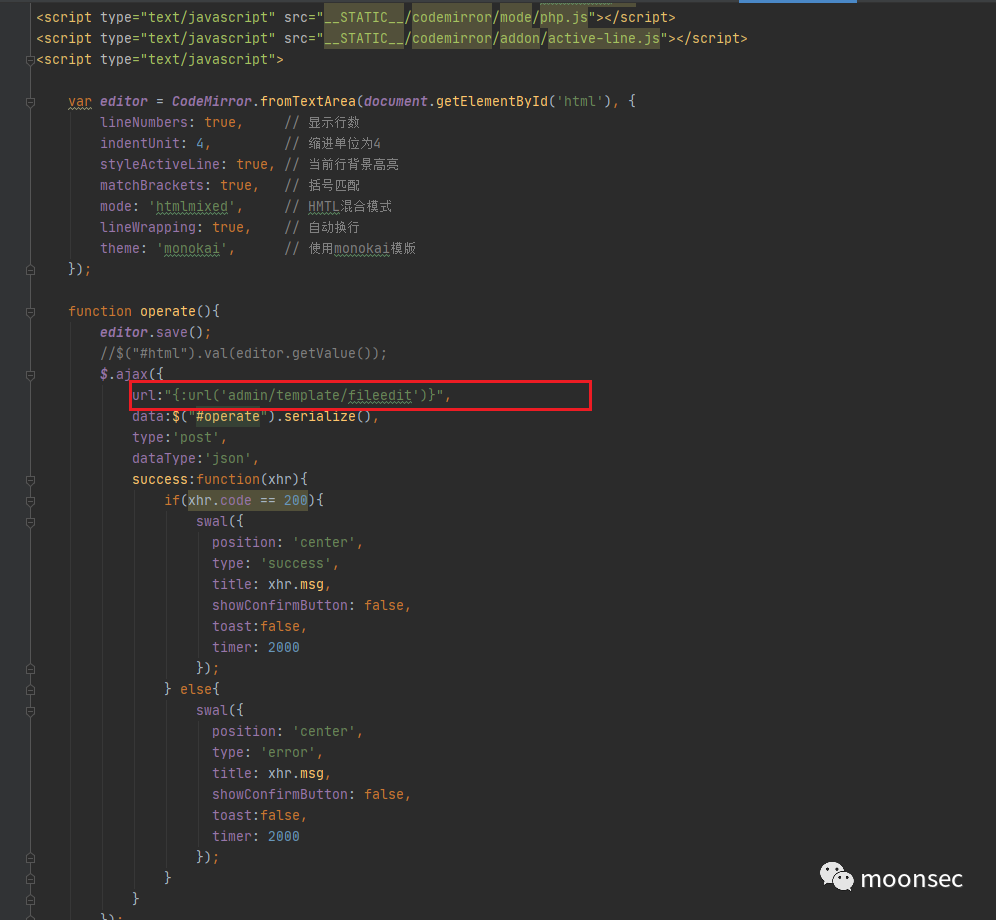Screen dimensions: 996x920
Task: Click 'fileedit' in the url string
Action: coord(380,395)
